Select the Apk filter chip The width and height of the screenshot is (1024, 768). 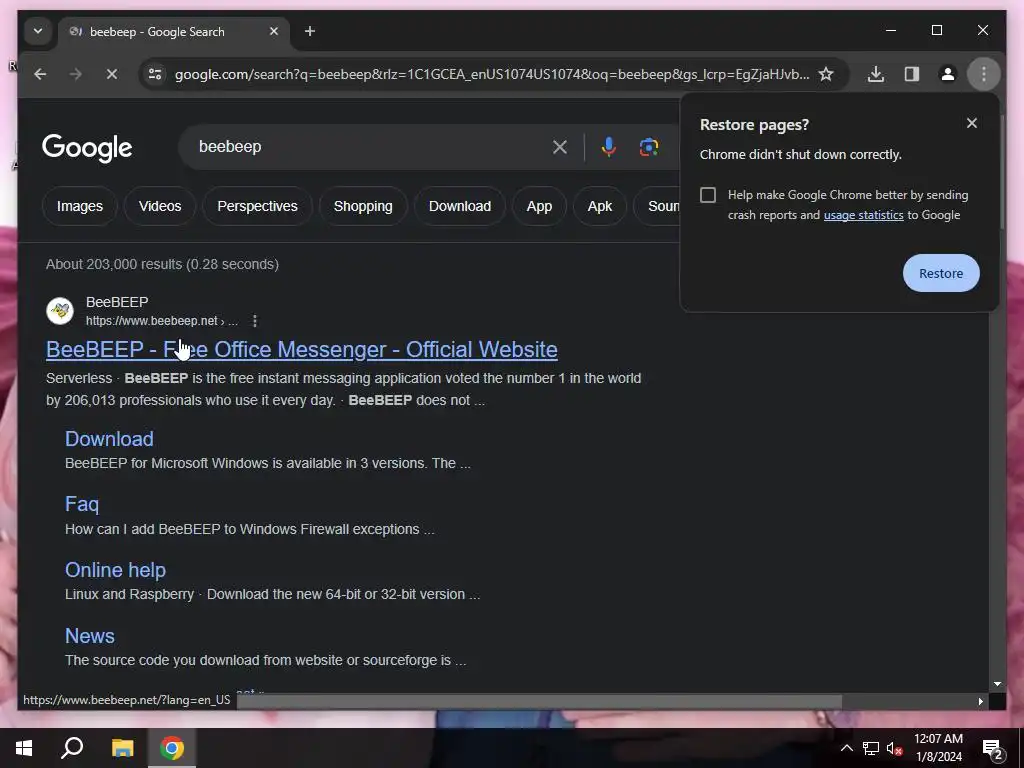pyautogui.click(x=600, y=206)
